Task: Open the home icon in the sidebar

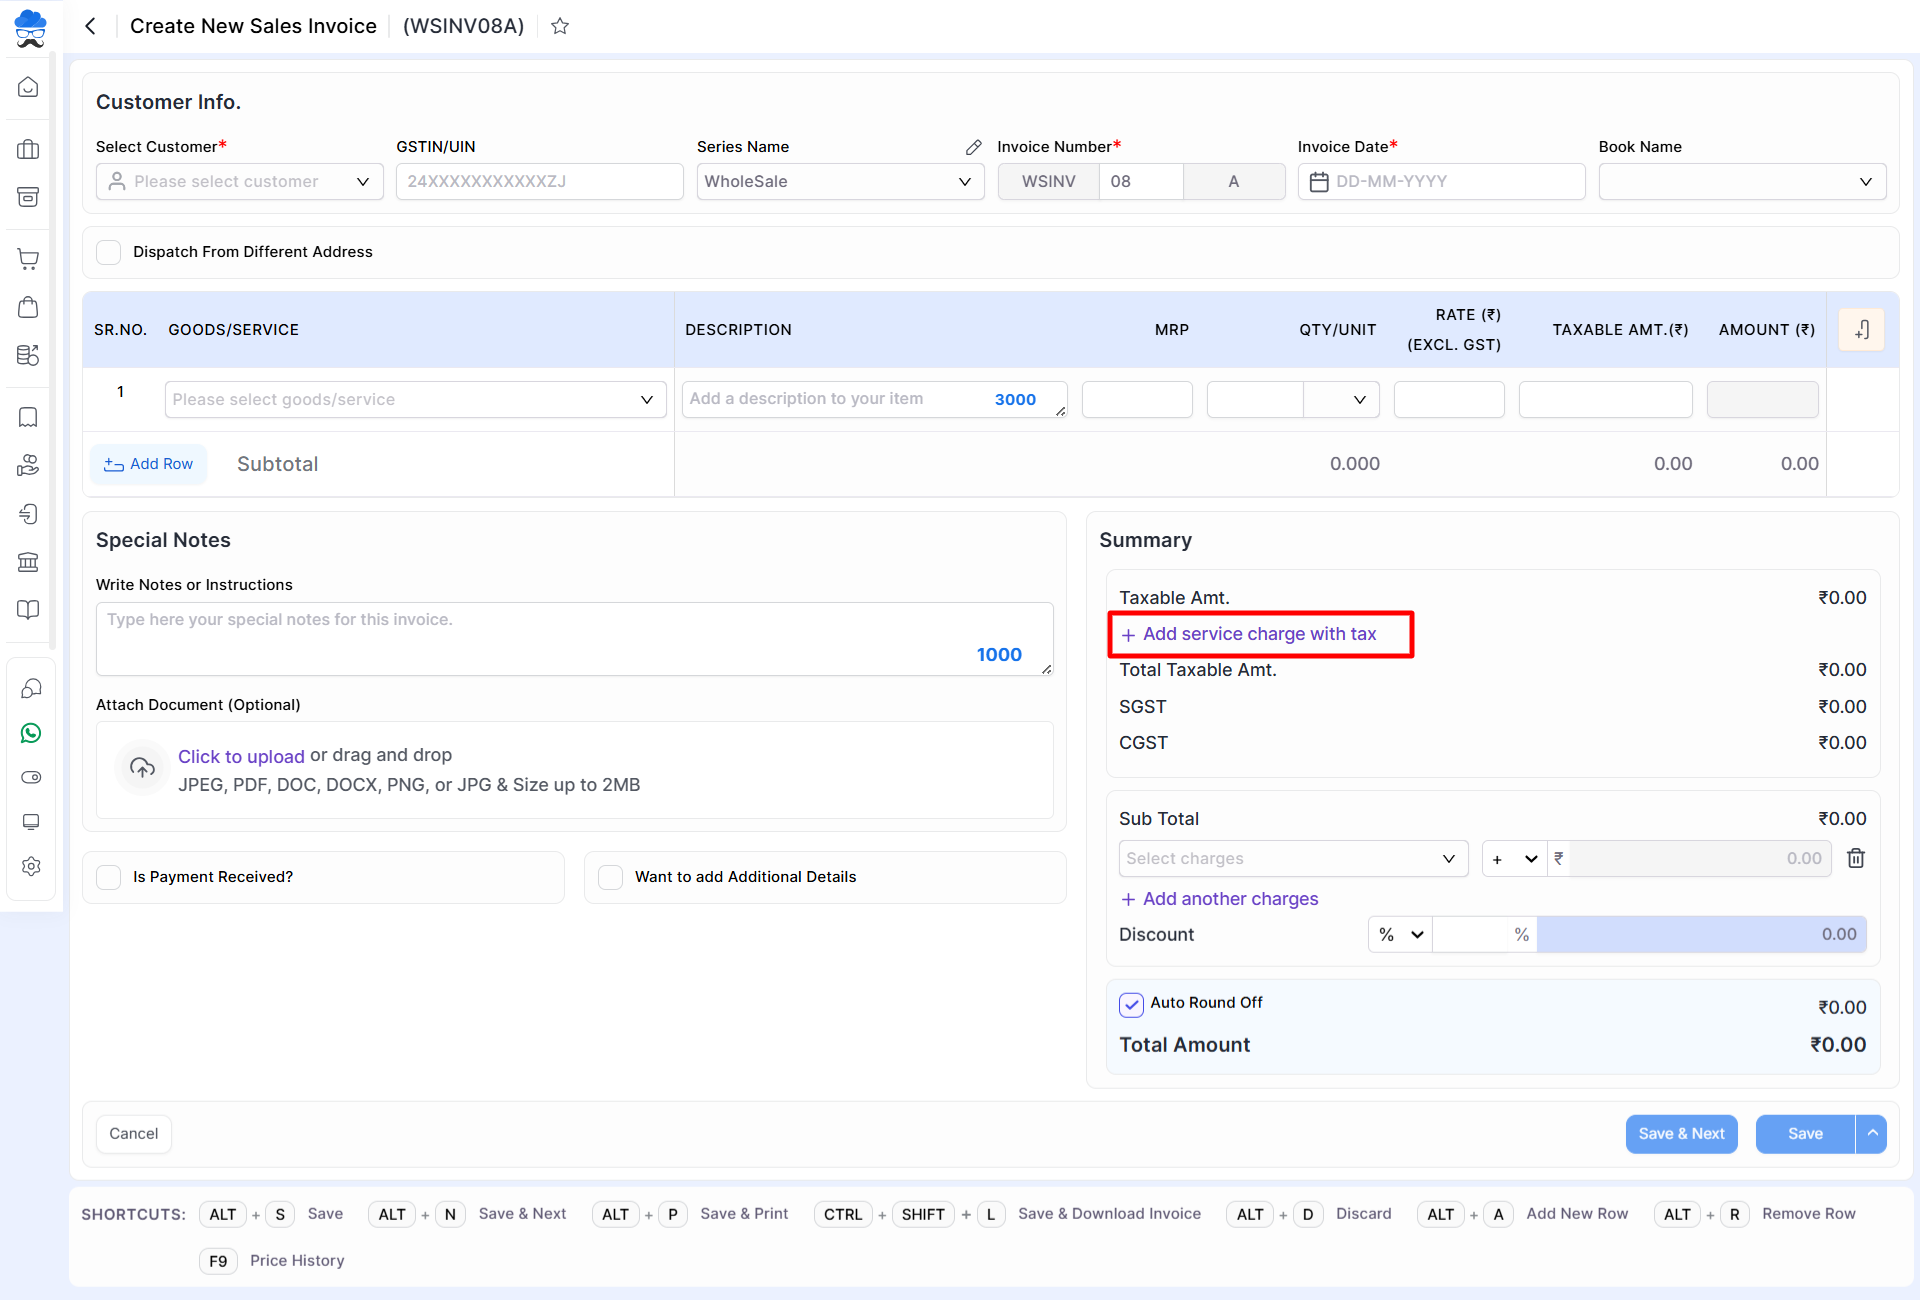Action: 29,87
